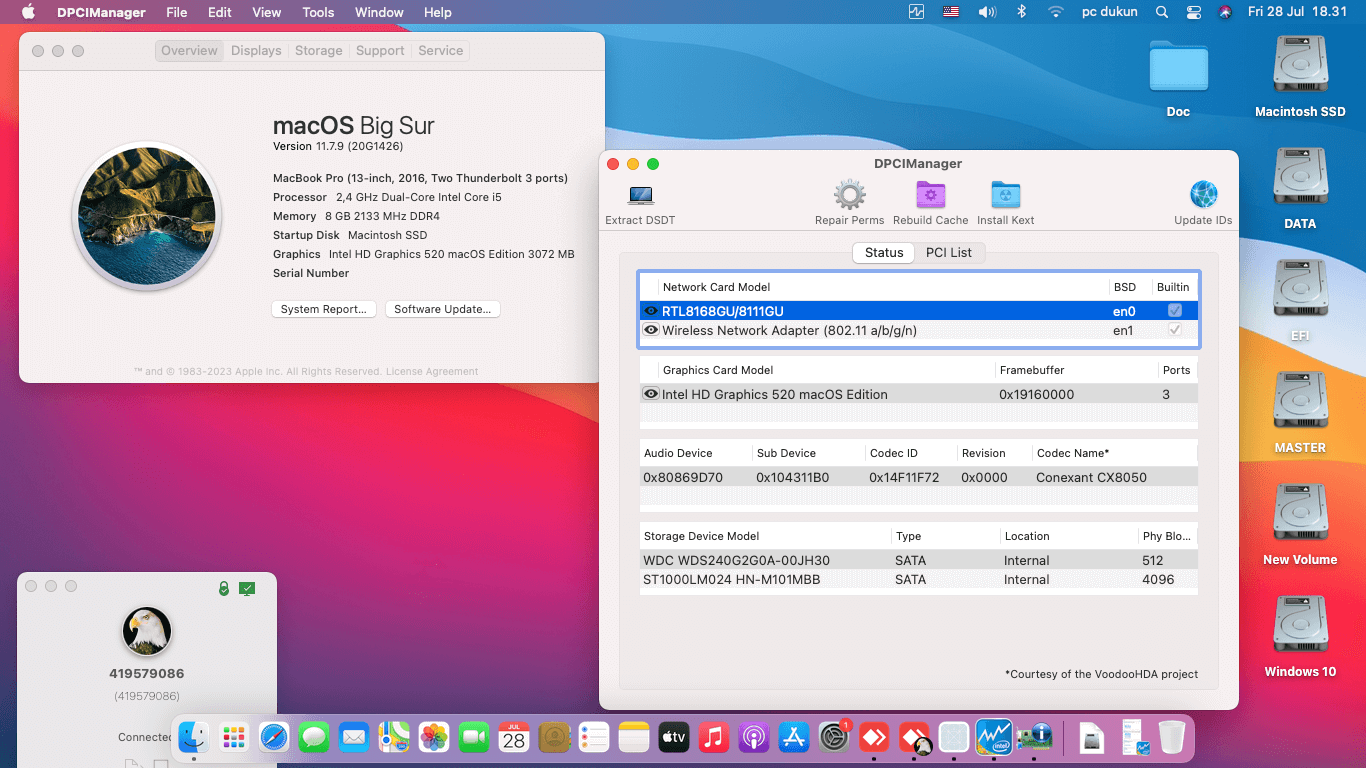The width and height of the screenshot is (1366, 768).
Task: Switch to the PCI List tab
Action: [x=949, y=252]
